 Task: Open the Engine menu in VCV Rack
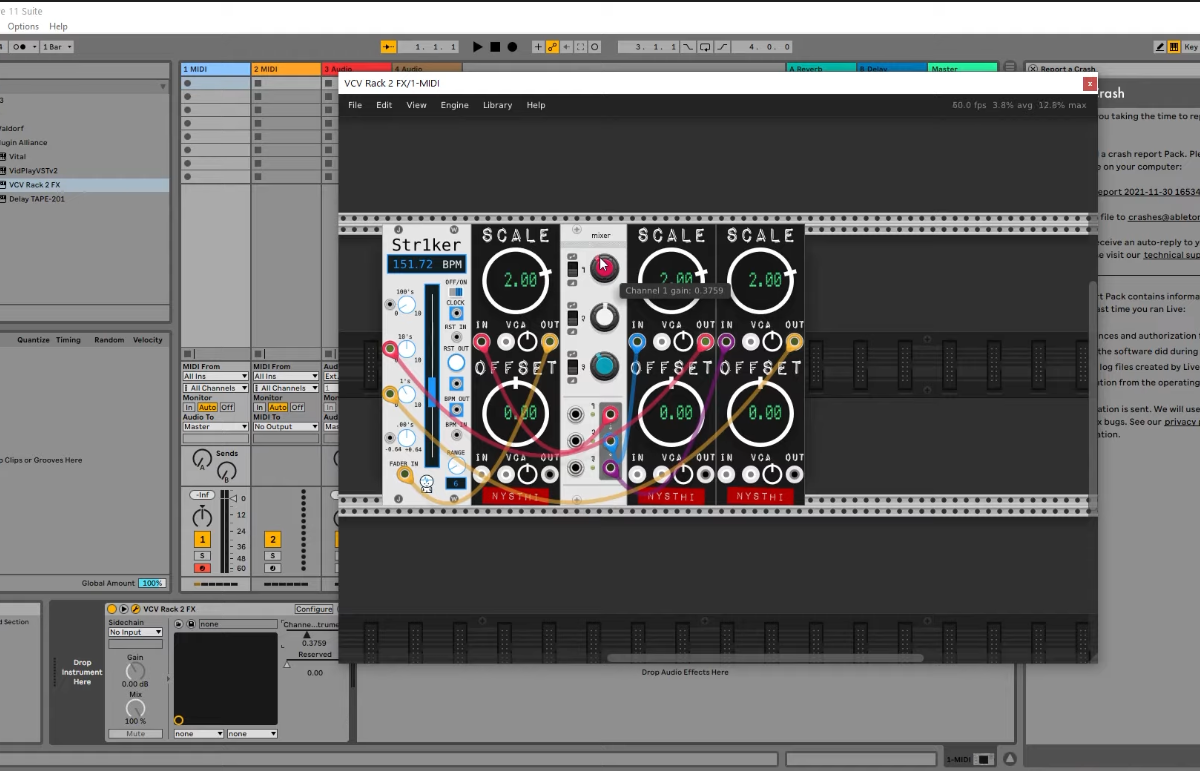[454, 105]
